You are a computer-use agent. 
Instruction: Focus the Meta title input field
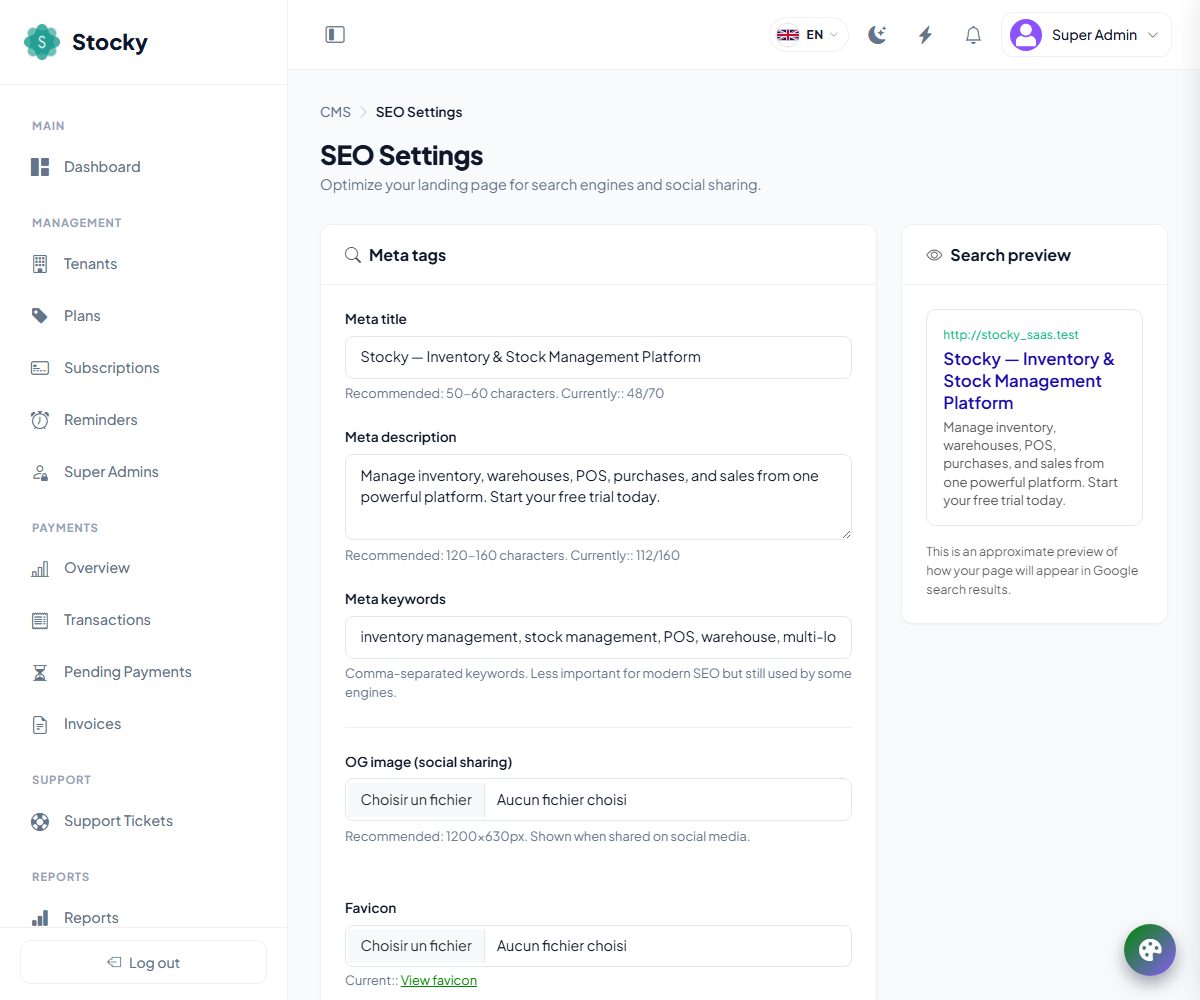598,357
